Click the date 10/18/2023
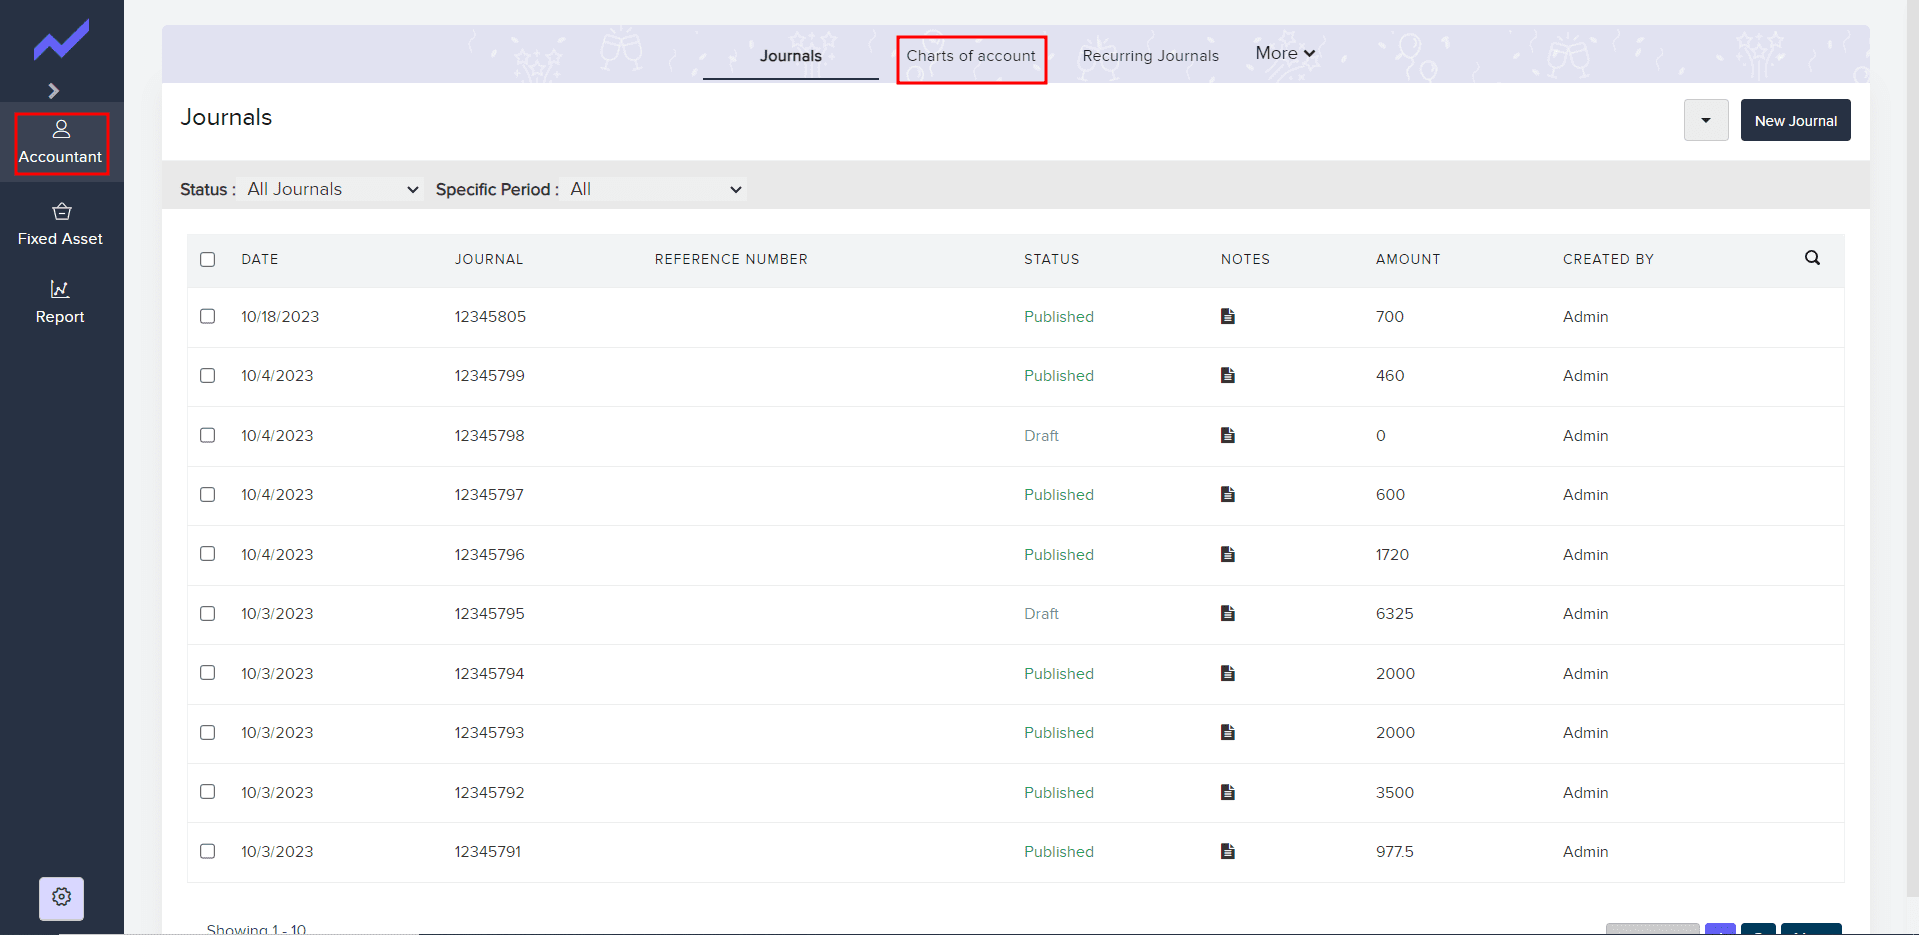Screen dimensions: 1919x935 point(280,317)
